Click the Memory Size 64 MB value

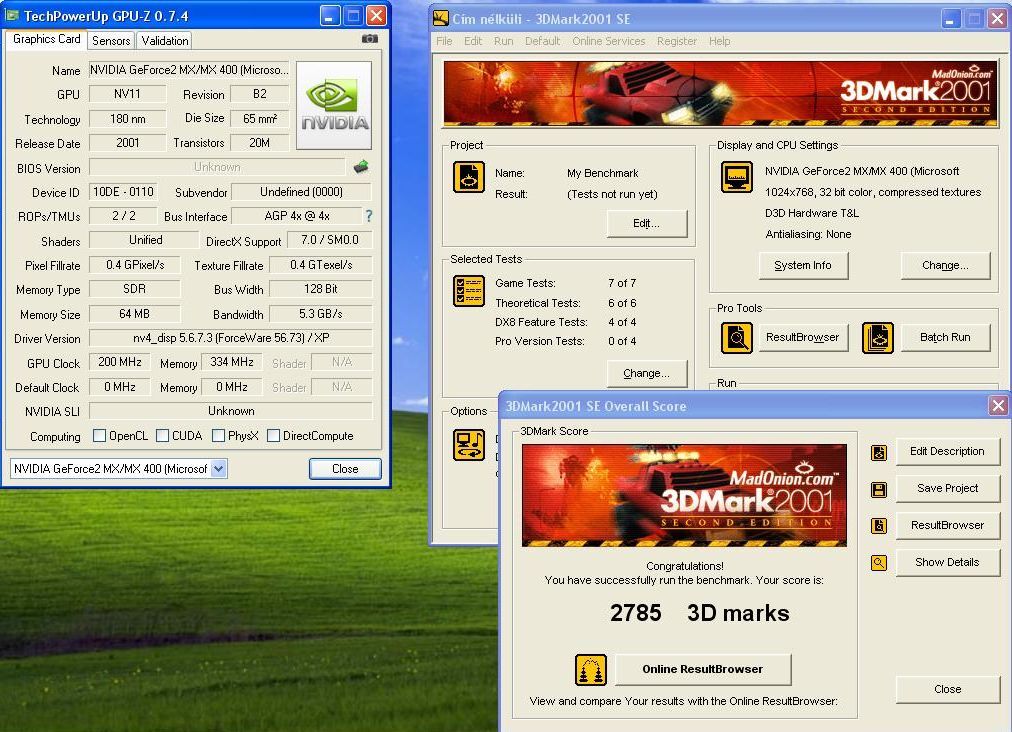tap(134, 314)
